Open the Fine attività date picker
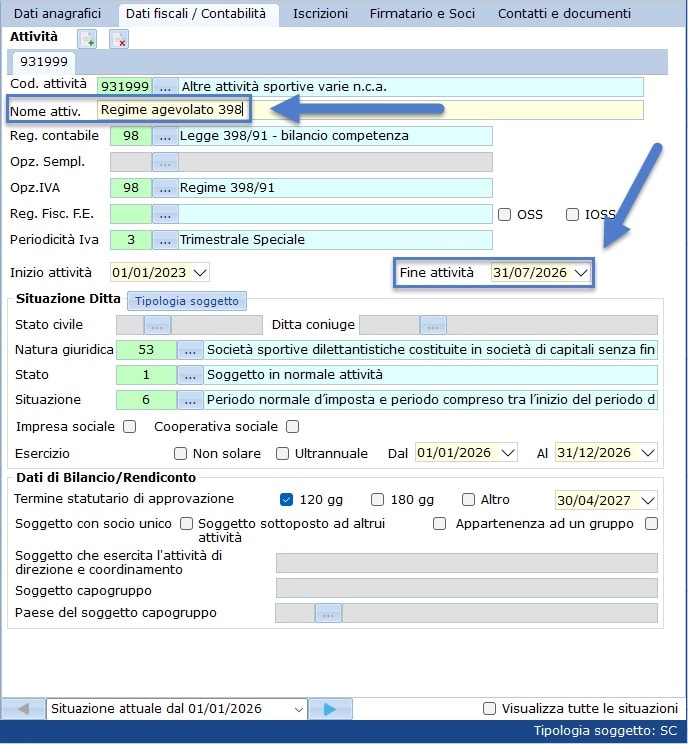This screenshot has width=688, height=744. click(581, 273)
